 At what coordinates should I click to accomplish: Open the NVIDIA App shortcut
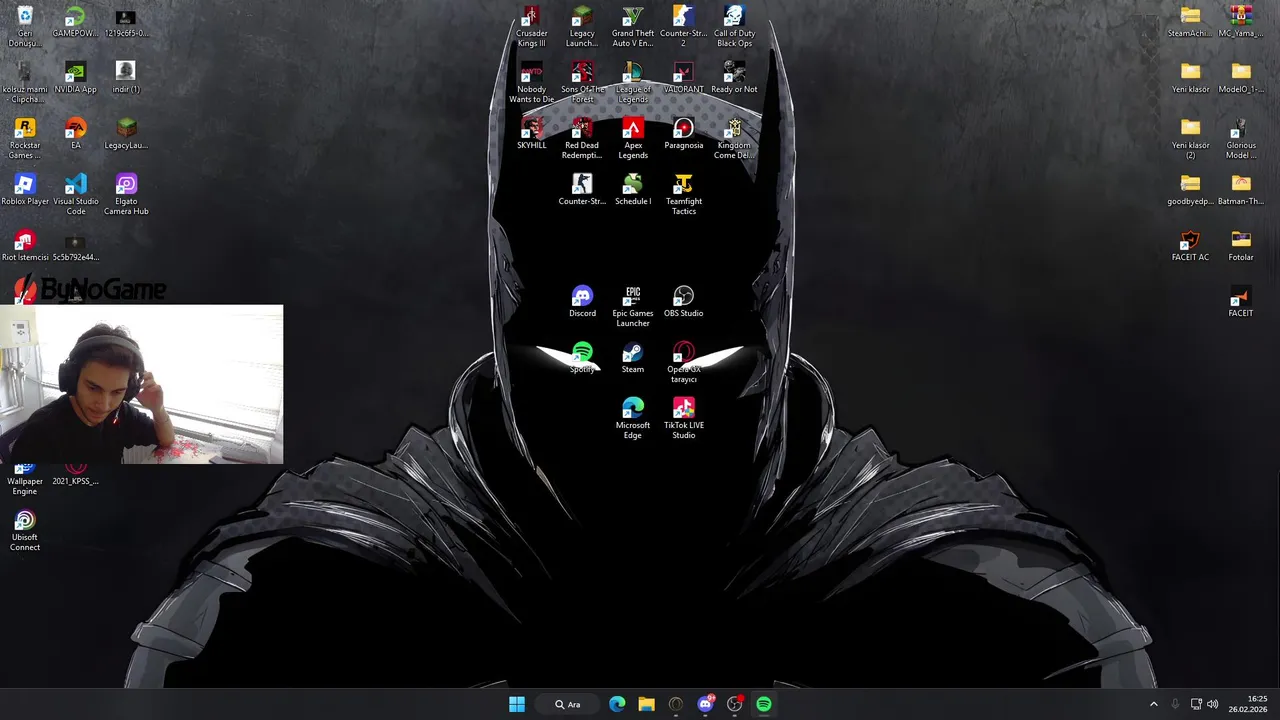(x=75, y=78)
